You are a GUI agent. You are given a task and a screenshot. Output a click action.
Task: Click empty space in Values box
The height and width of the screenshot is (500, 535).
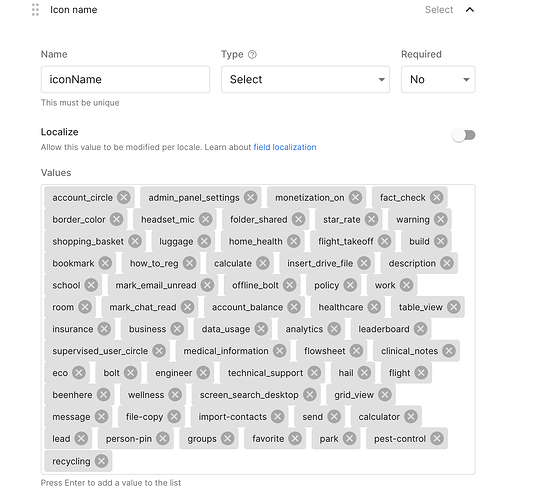pos(290,461)
